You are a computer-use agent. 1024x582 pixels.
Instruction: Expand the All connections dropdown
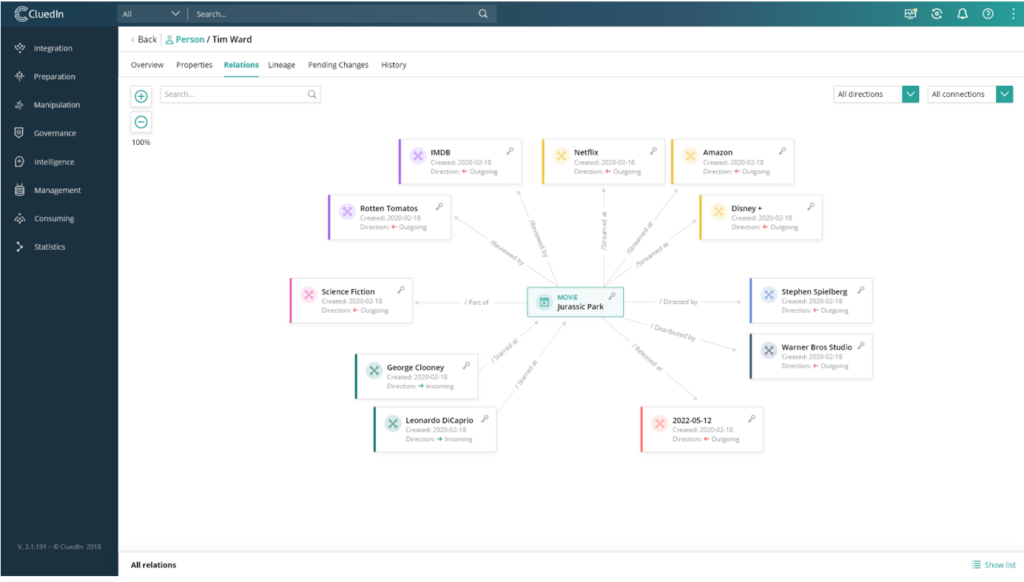[1004, 94]
